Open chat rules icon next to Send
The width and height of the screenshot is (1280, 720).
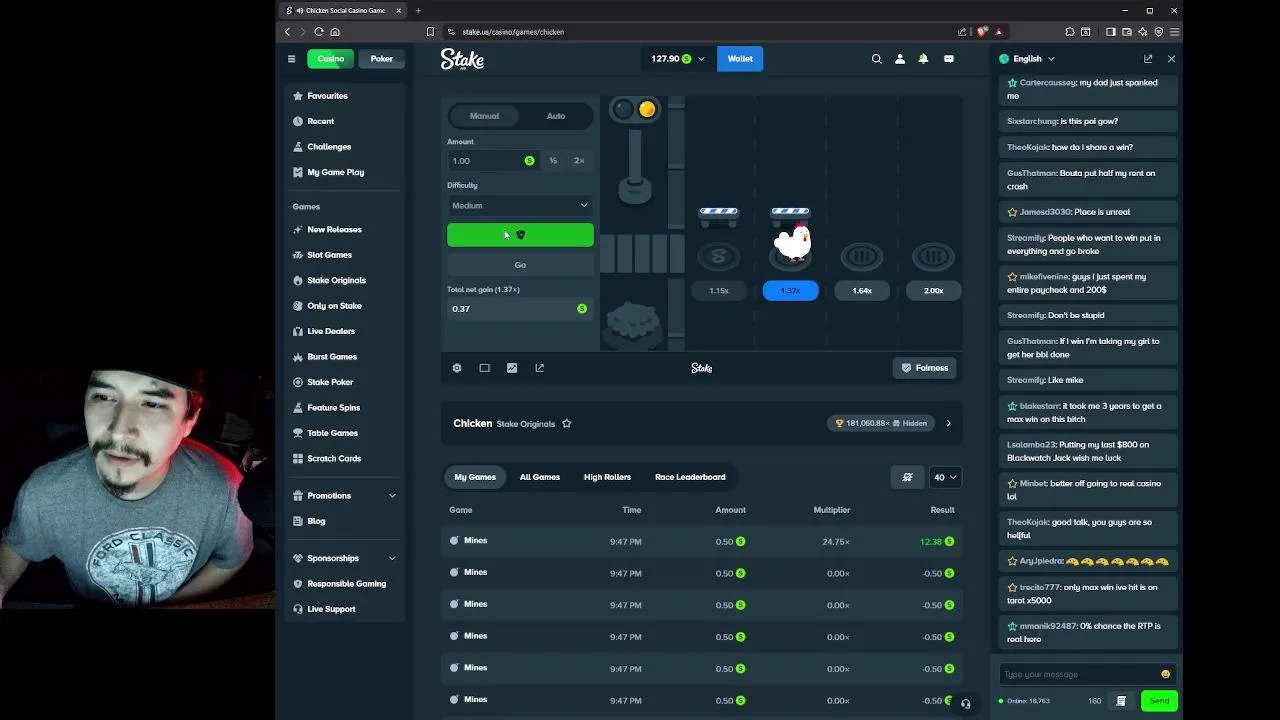coord(1121,701)
